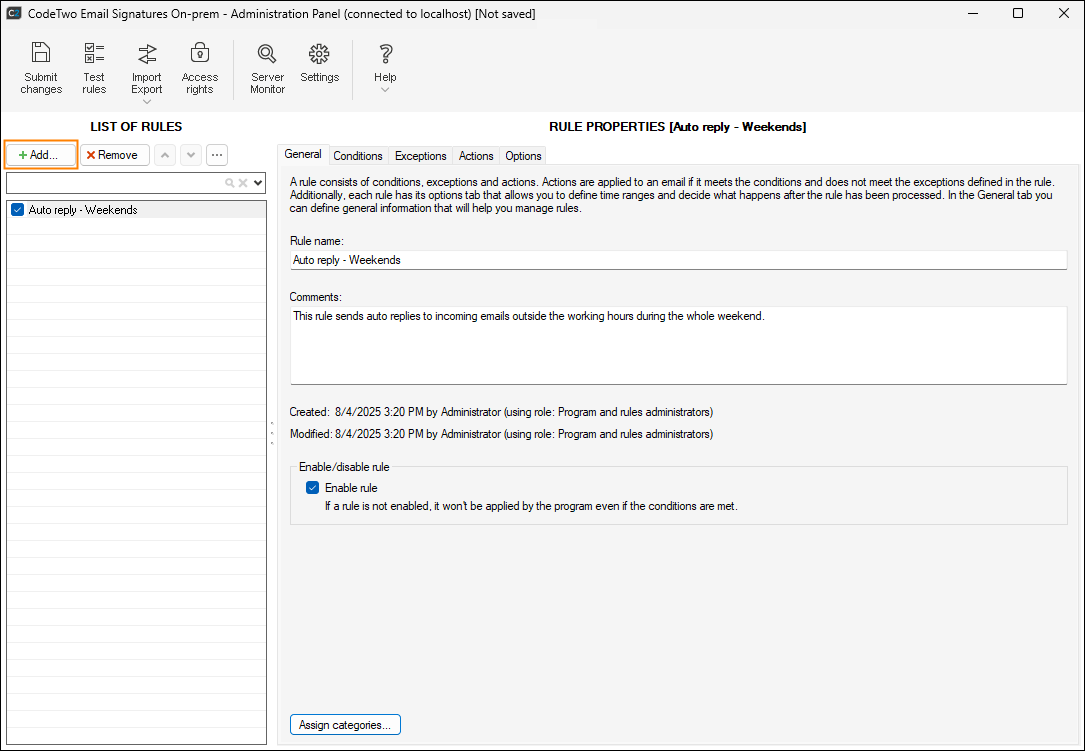Viewport: 1085px width, 751px height.
Task: Open the Settings gear in toolbar
Action: 319,63
